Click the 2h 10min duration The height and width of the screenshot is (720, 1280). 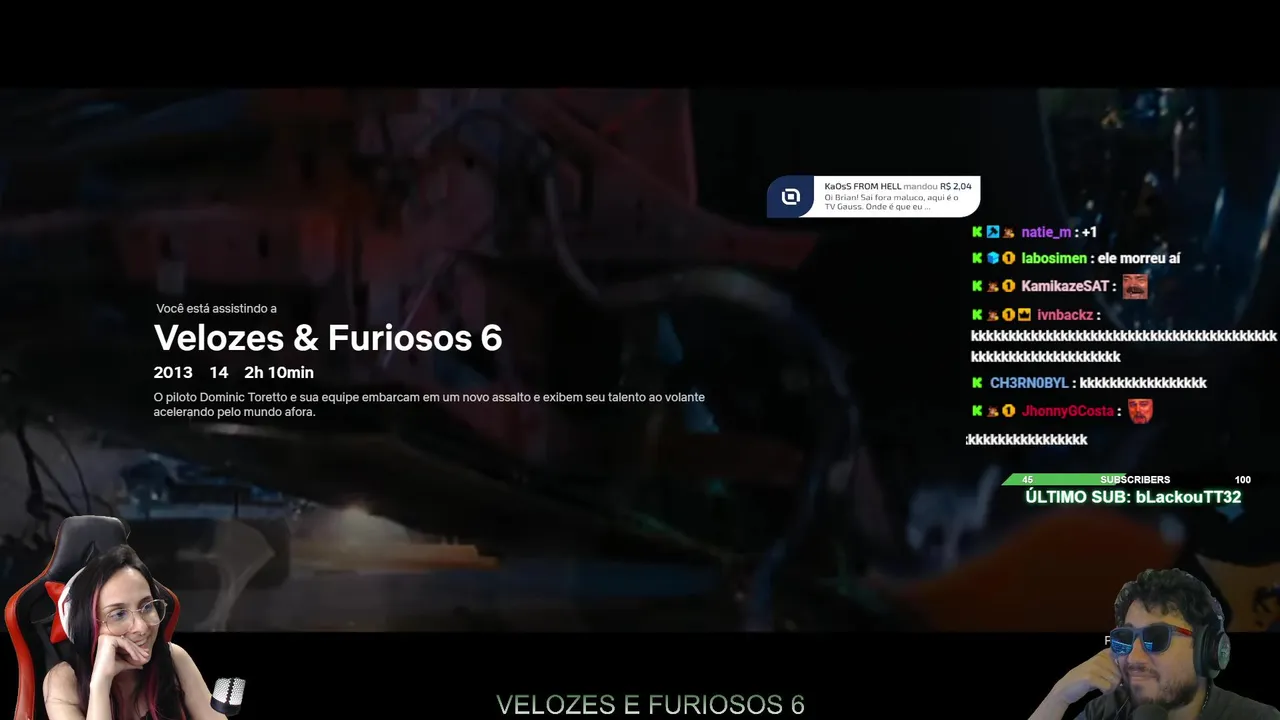279,372
